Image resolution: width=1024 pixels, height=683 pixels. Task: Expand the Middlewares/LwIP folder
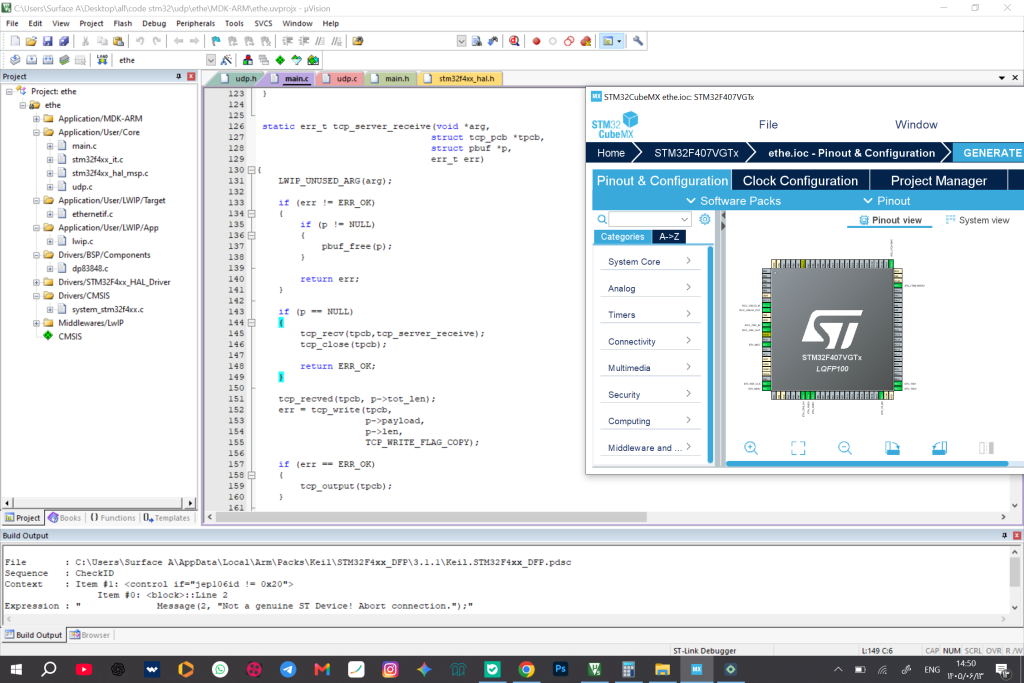click(37, 323)
